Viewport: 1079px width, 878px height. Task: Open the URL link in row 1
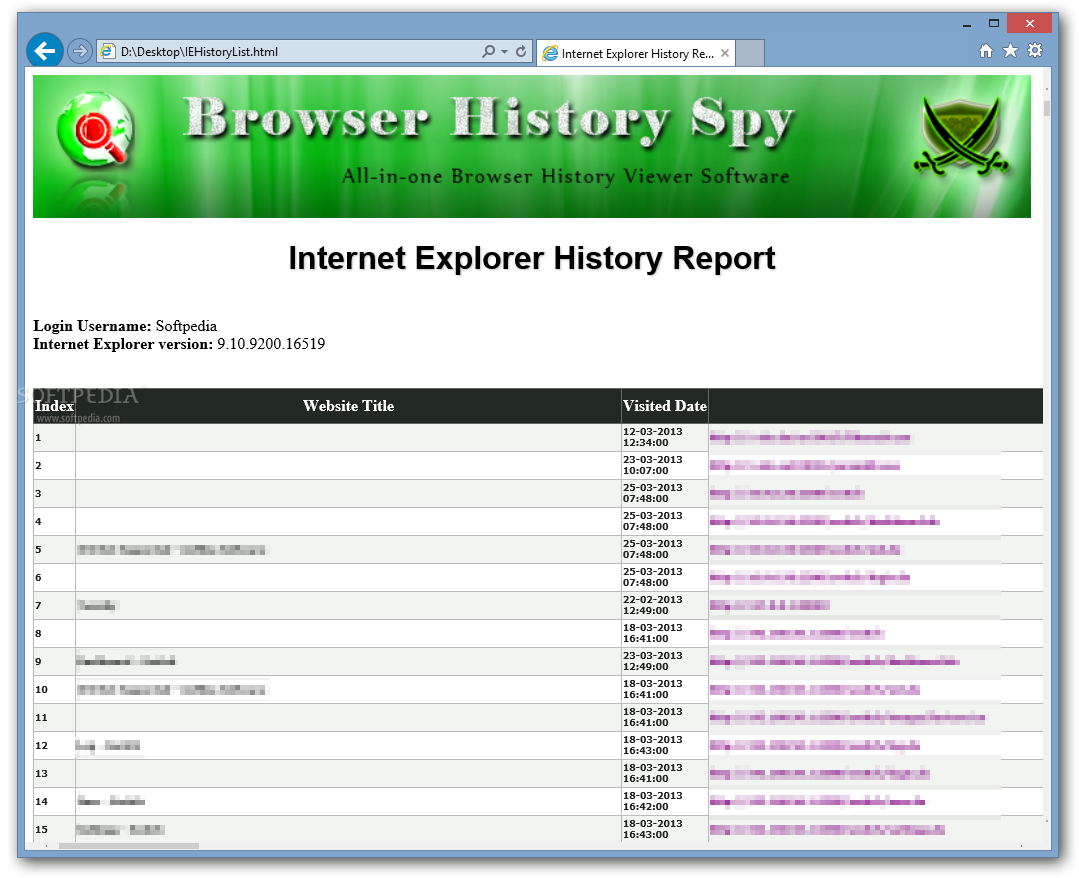tap(810, 437)
